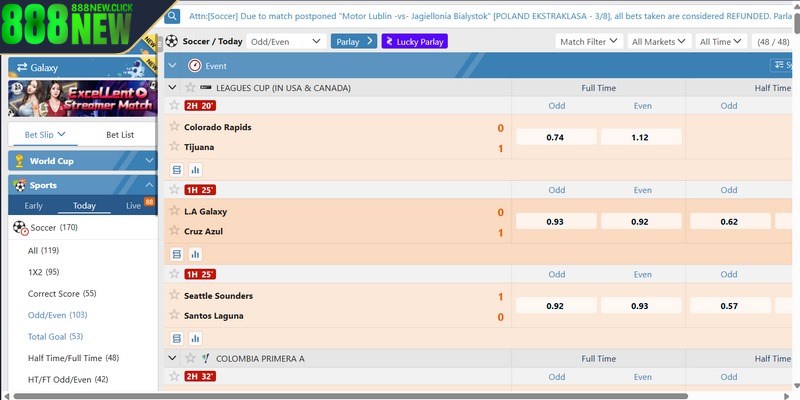Click the Event clock icon

point(194,65)
